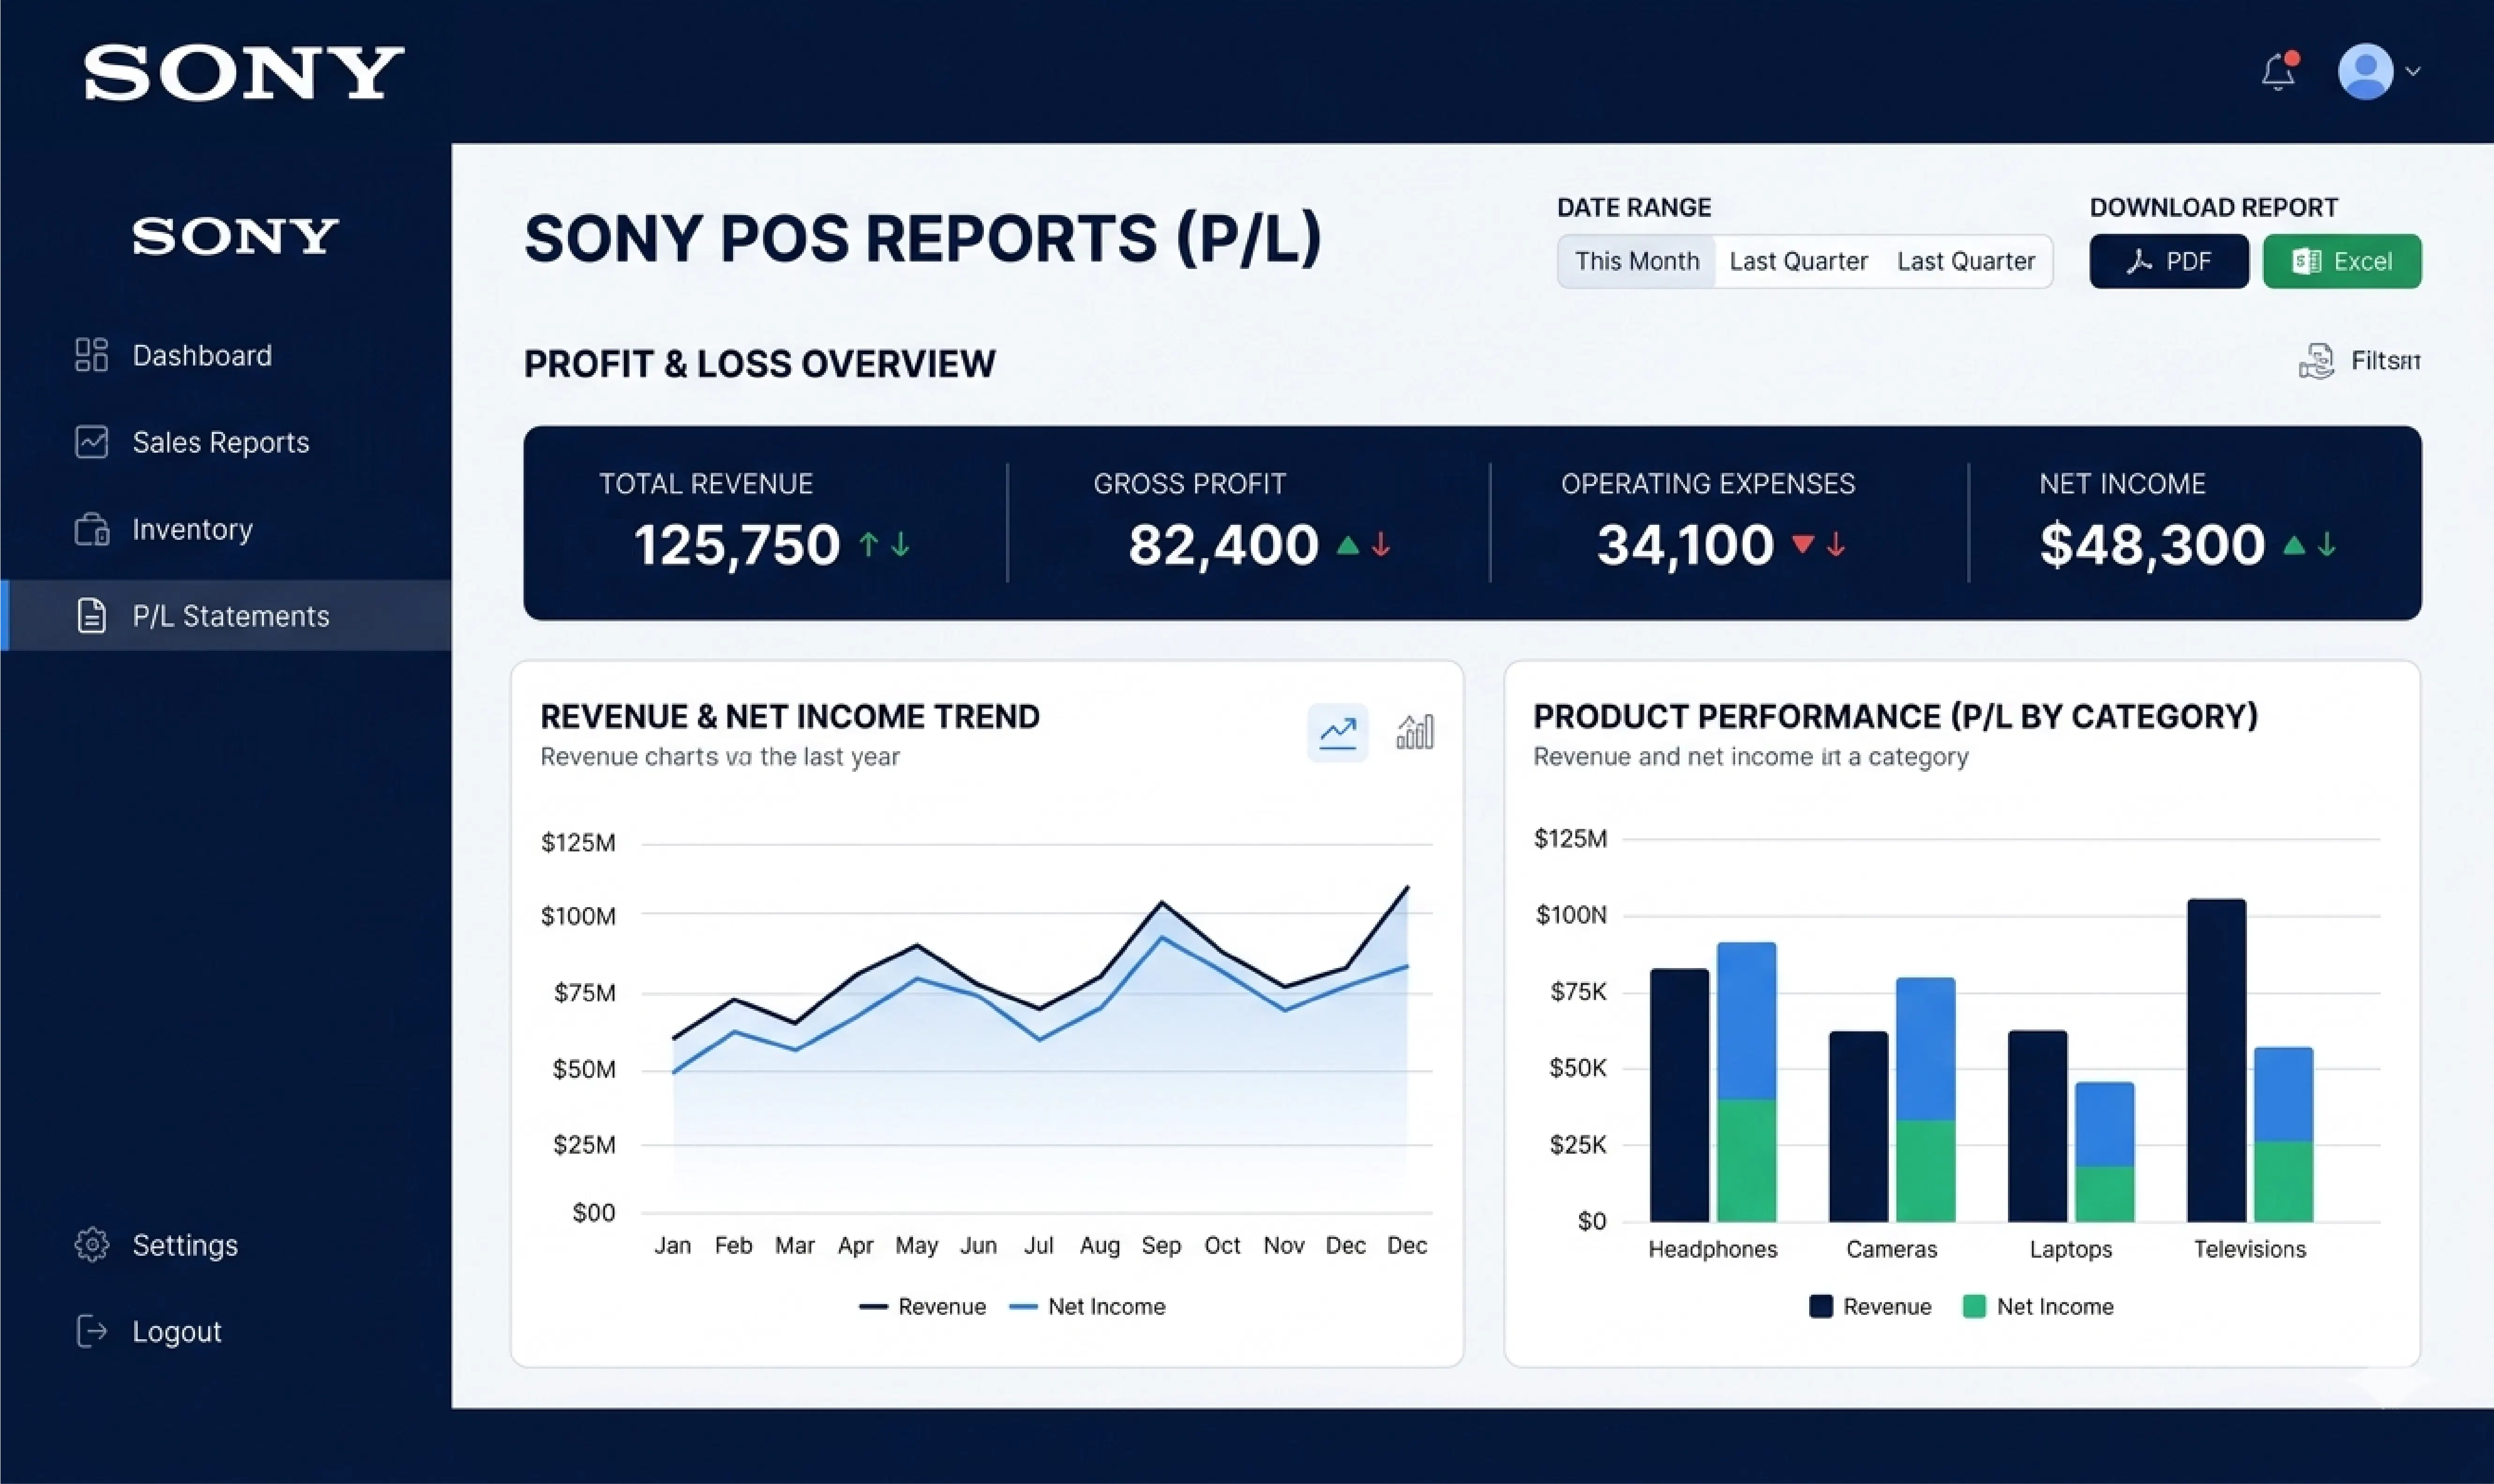Click the 'Sep' month label on trend chart
Image resolution: width=2494 pixels, height=1484 pixels.
point(1161,1246)
